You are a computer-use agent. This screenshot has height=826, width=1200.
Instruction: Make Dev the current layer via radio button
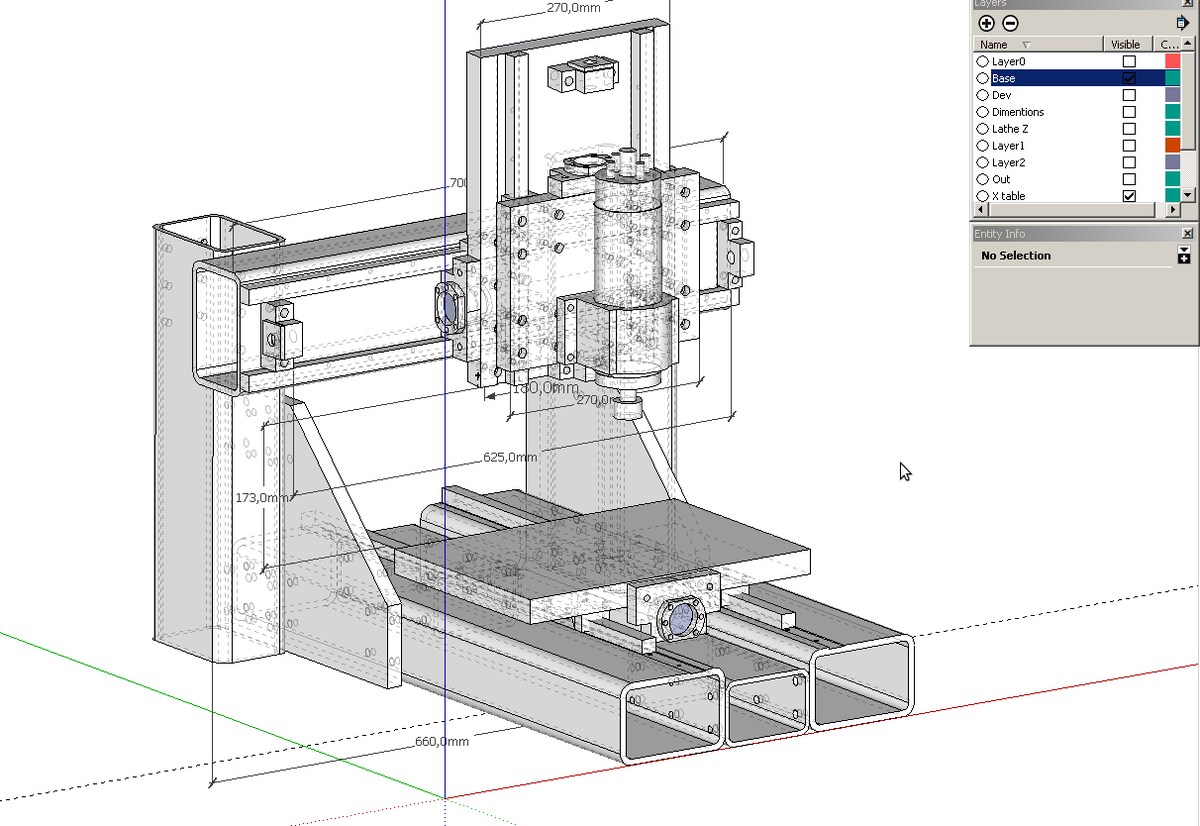982,95
